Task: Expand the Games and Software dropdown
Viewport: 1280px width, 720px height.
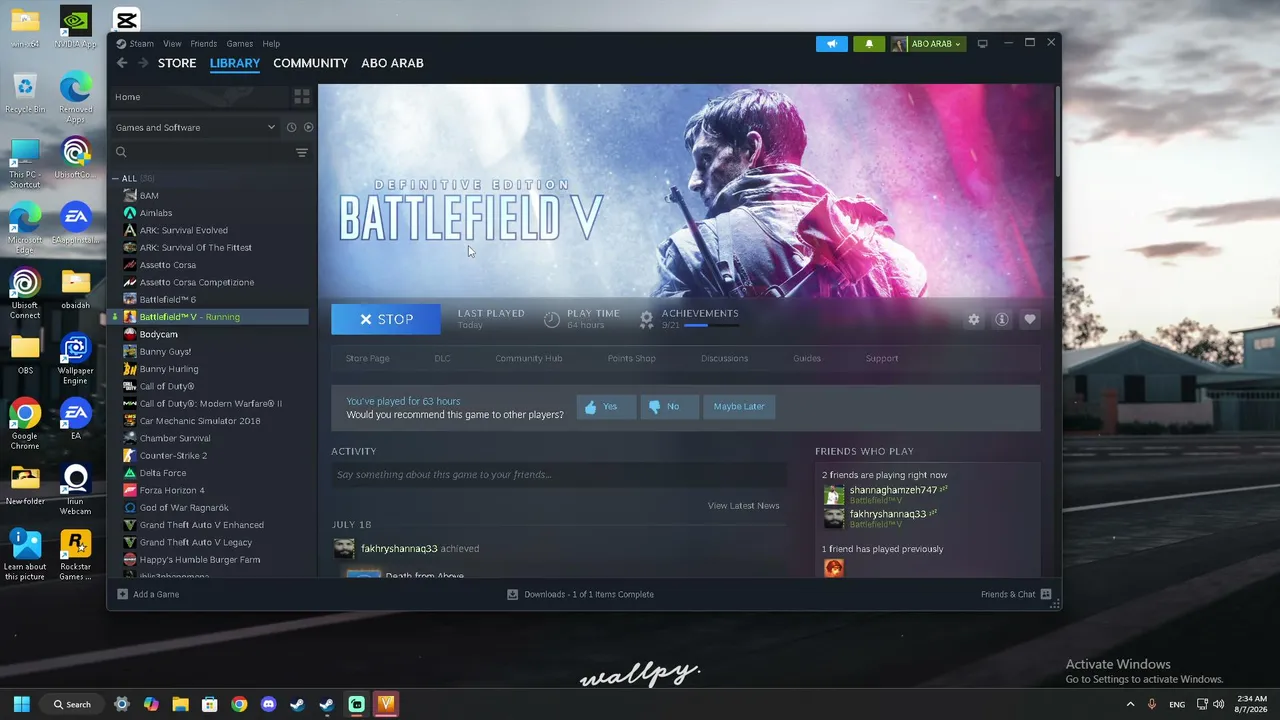Action: [x=195, y=127]
